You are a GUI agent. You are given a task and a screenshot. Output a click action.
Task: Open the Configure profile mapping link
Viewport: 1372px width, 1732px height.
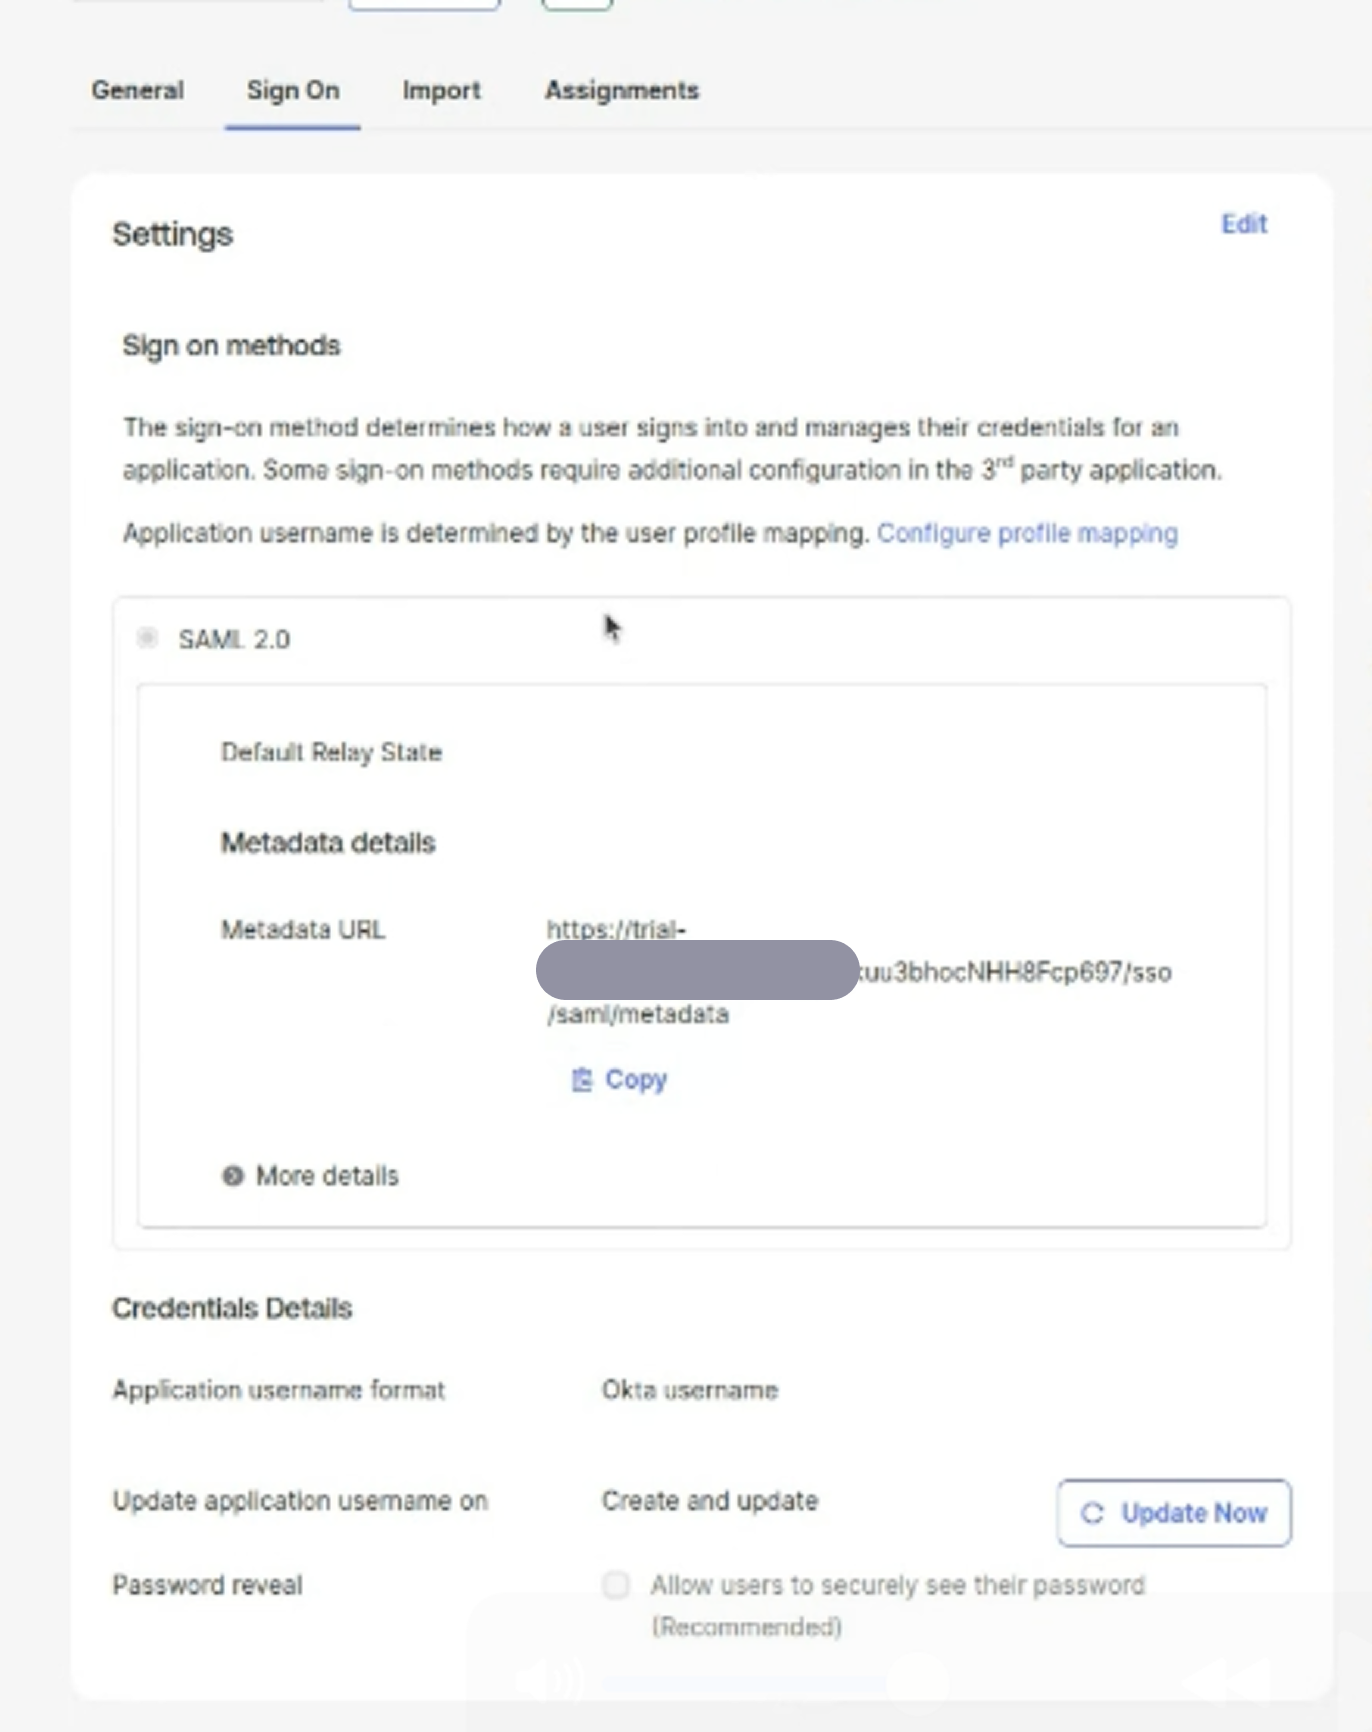point(1028,533)
